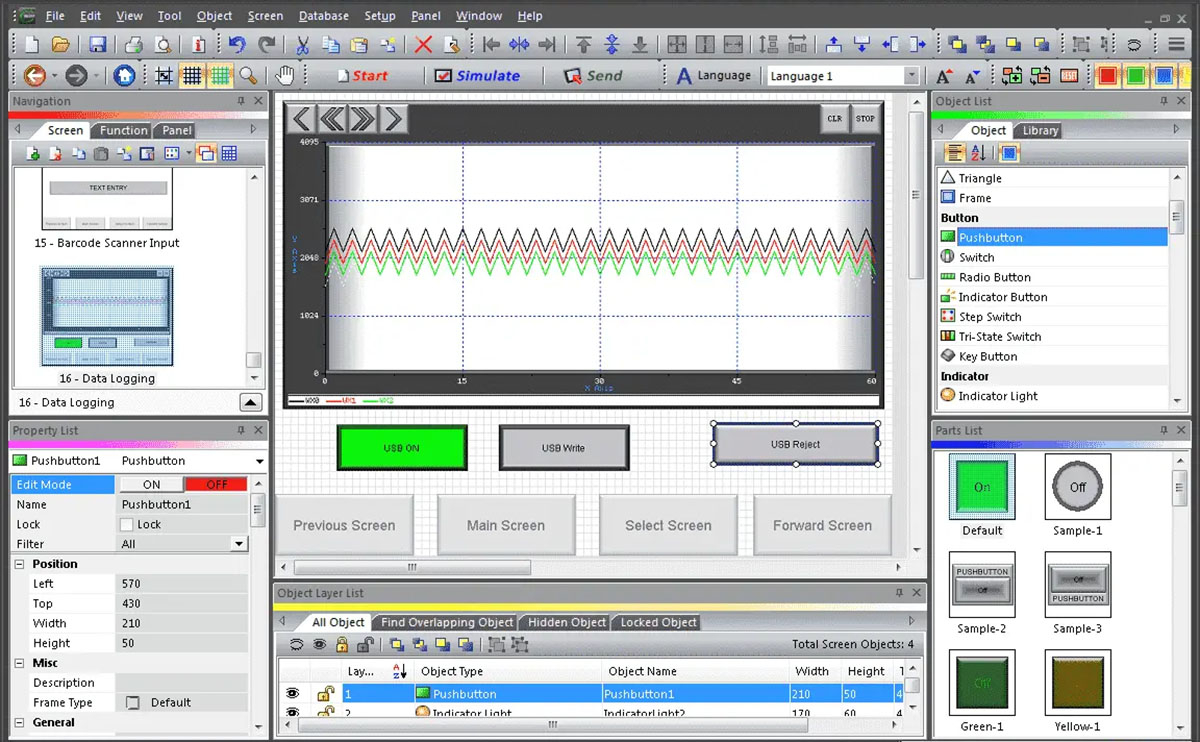The image size is (1200, 742).
Task: Switch to Function tab in Navigation
Action: tap(124, 130)
